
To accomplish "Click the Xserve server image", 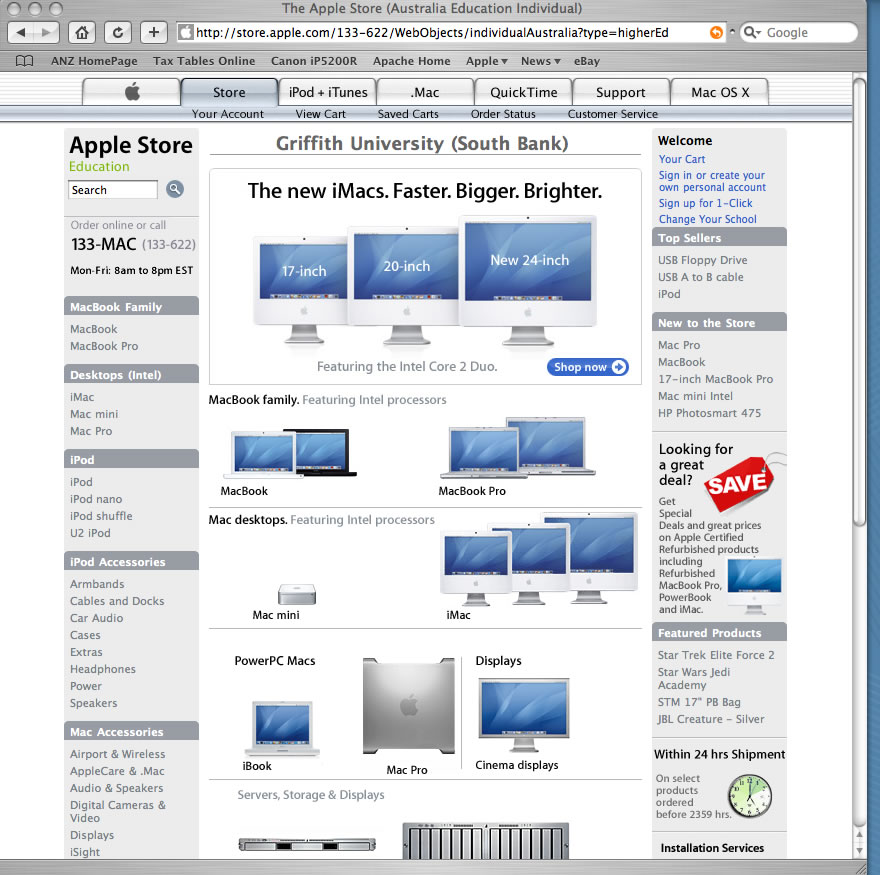I will tap(307, 845).
